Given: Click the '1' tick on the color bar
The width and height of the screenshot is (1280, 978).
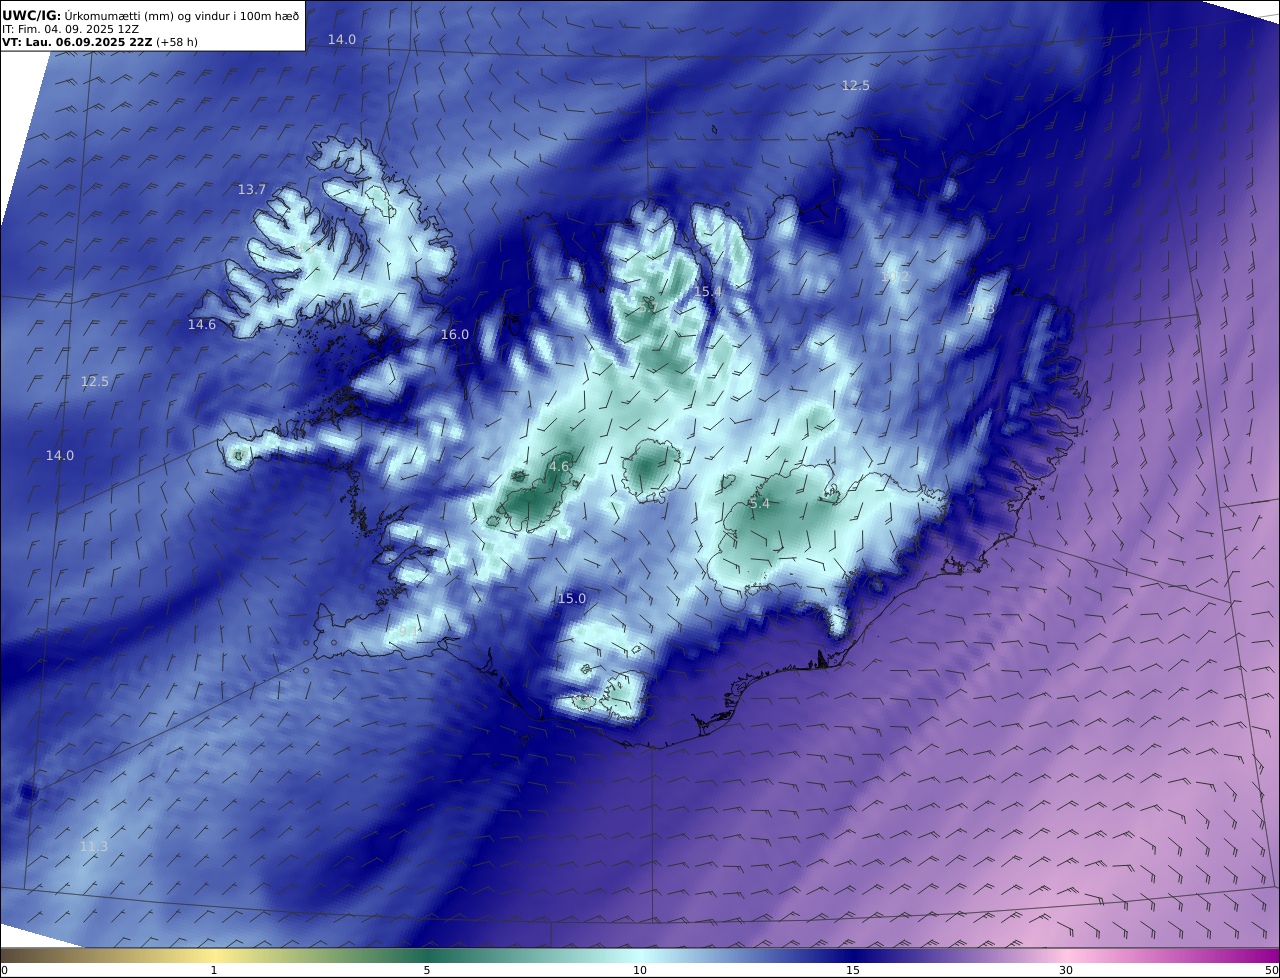Looking at the screenshot, I should pos(214,970).
